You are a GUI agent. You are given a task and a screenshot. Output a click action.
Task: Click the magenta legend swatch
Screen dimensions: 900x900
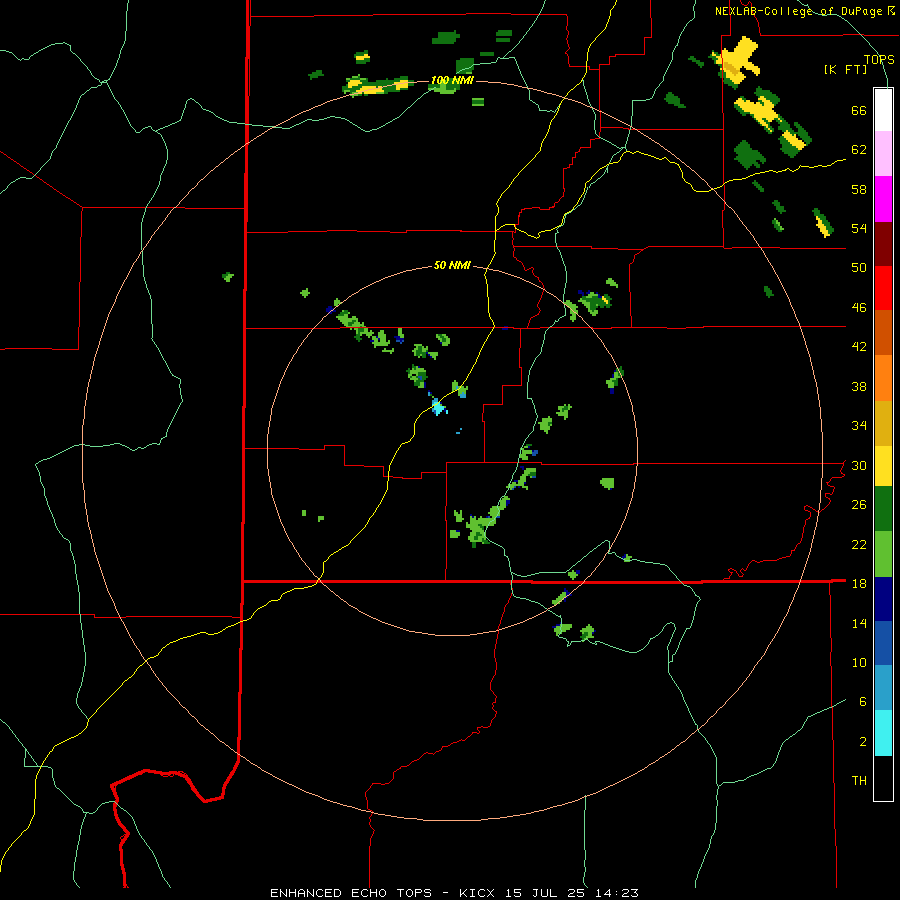pos(883,199)
